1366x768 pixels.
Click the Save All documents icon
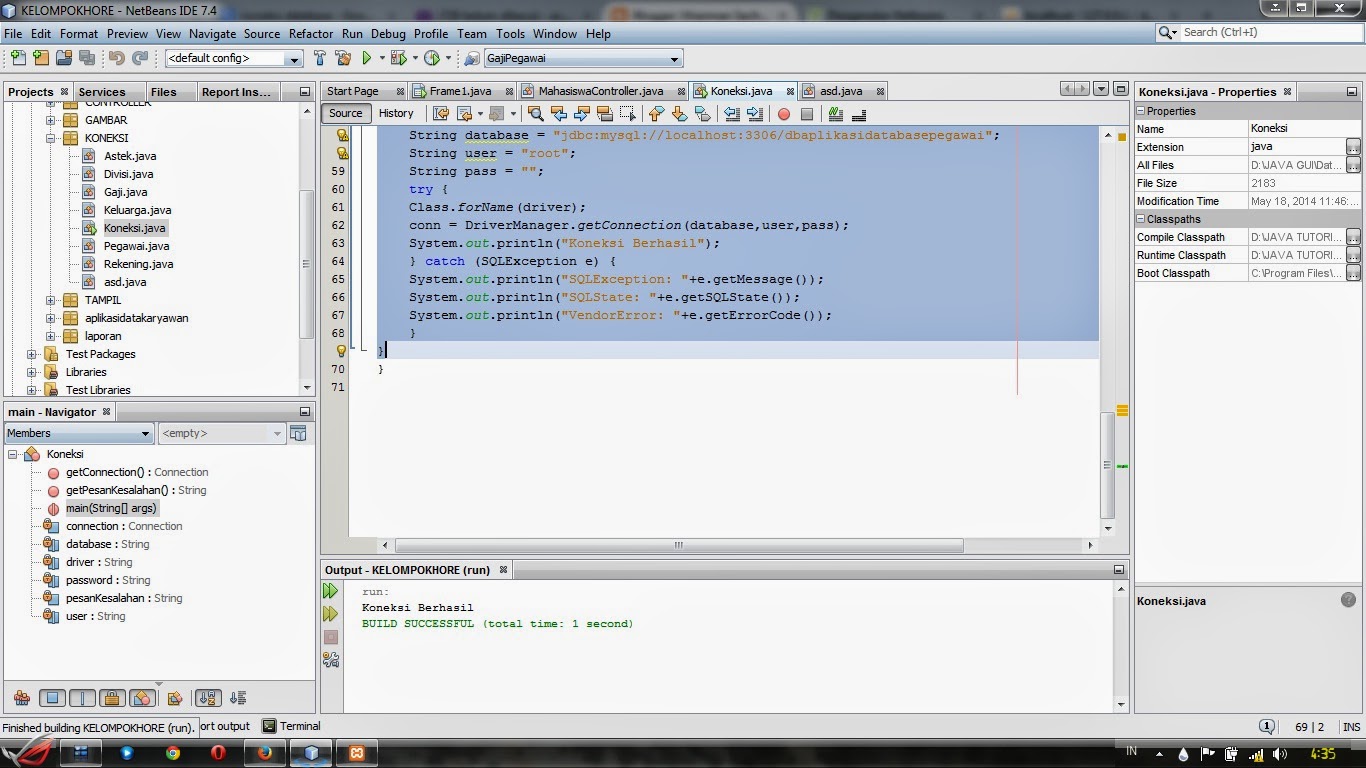coord(87,58)
